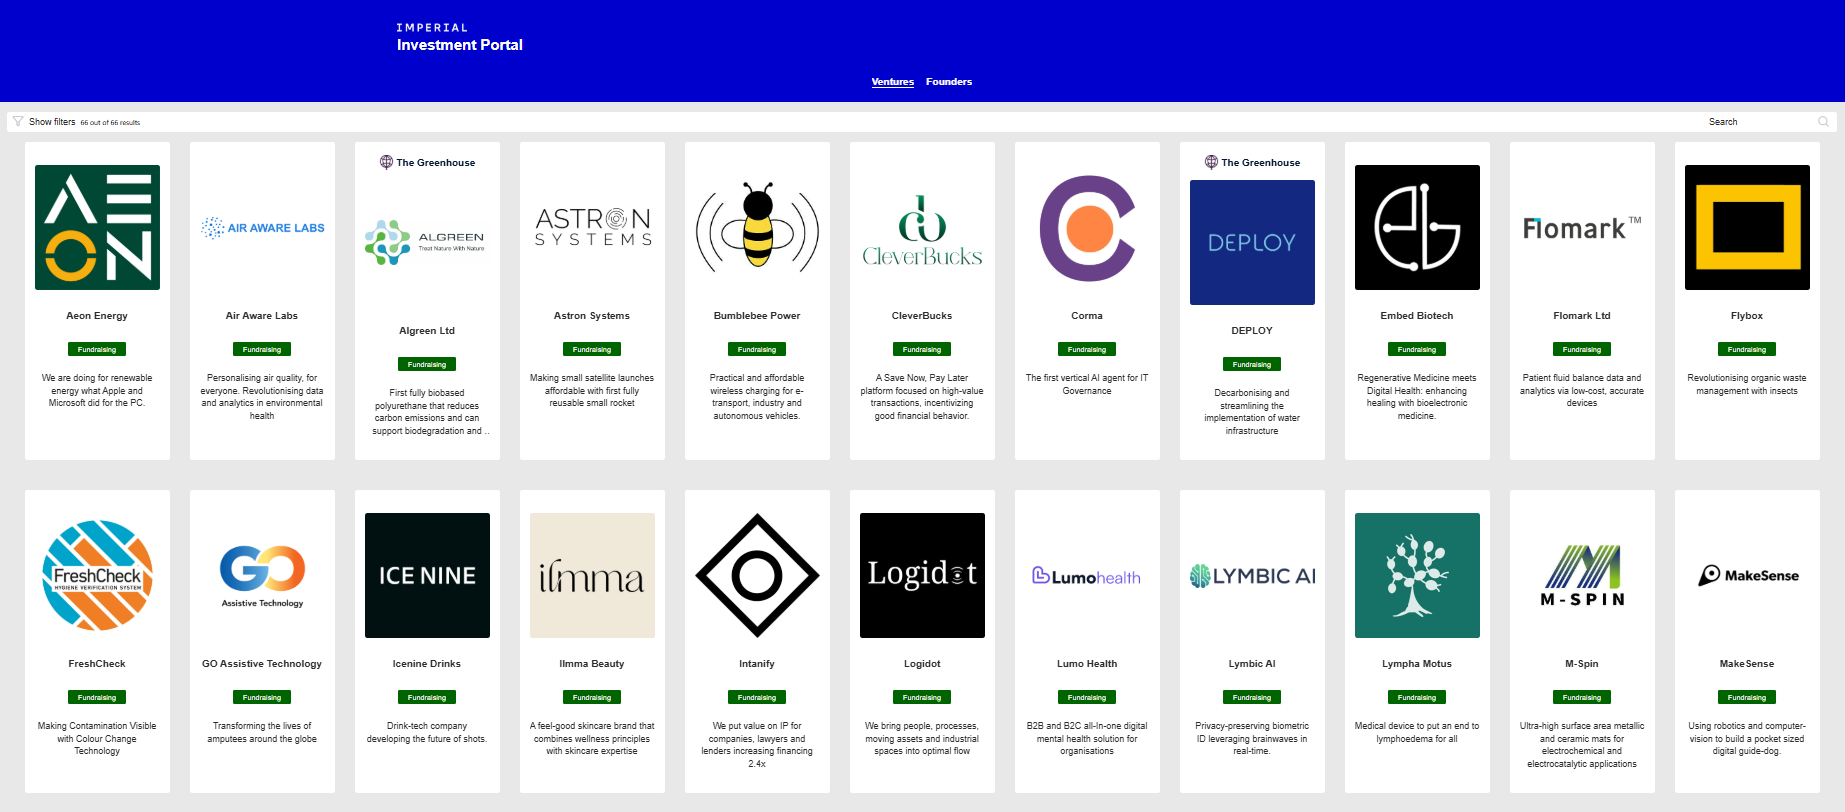Screen dimensions: 1845x812
Task: Expand the Show filters panel
Action: pos(52,122)
